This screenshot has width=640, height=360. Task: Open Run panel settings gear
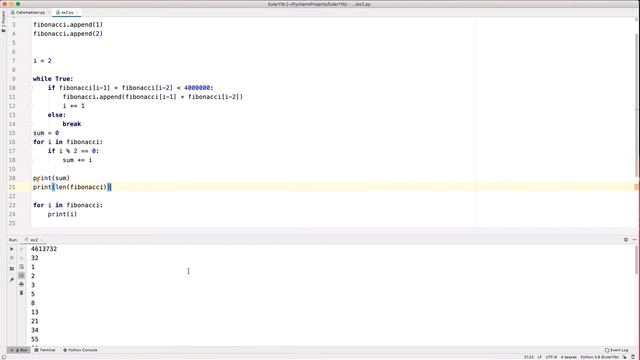[626, 240]
